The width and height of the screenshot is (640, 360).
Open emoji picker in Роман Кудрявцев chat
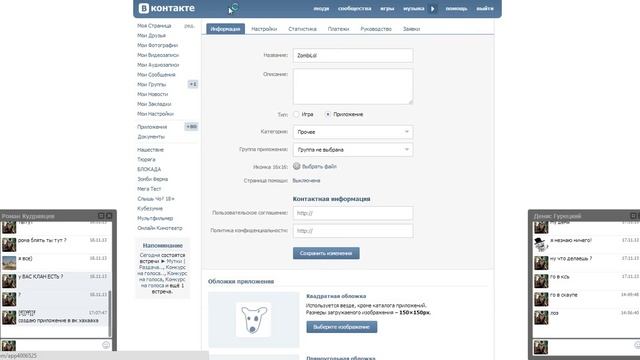(x=106, y=345)
